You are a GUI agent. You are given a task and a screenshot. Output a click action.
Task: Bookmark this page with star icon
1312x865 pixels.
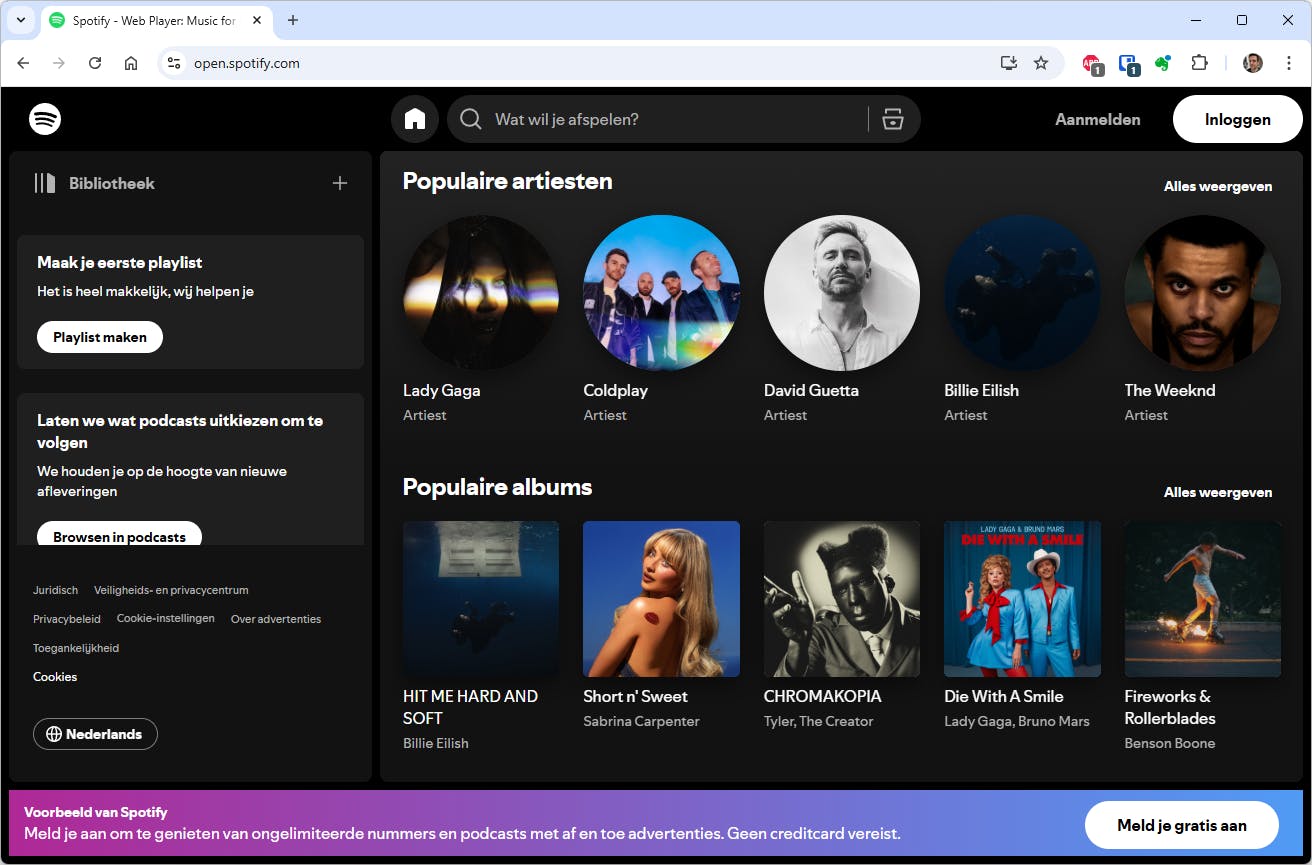click(x=1041, y=63)
